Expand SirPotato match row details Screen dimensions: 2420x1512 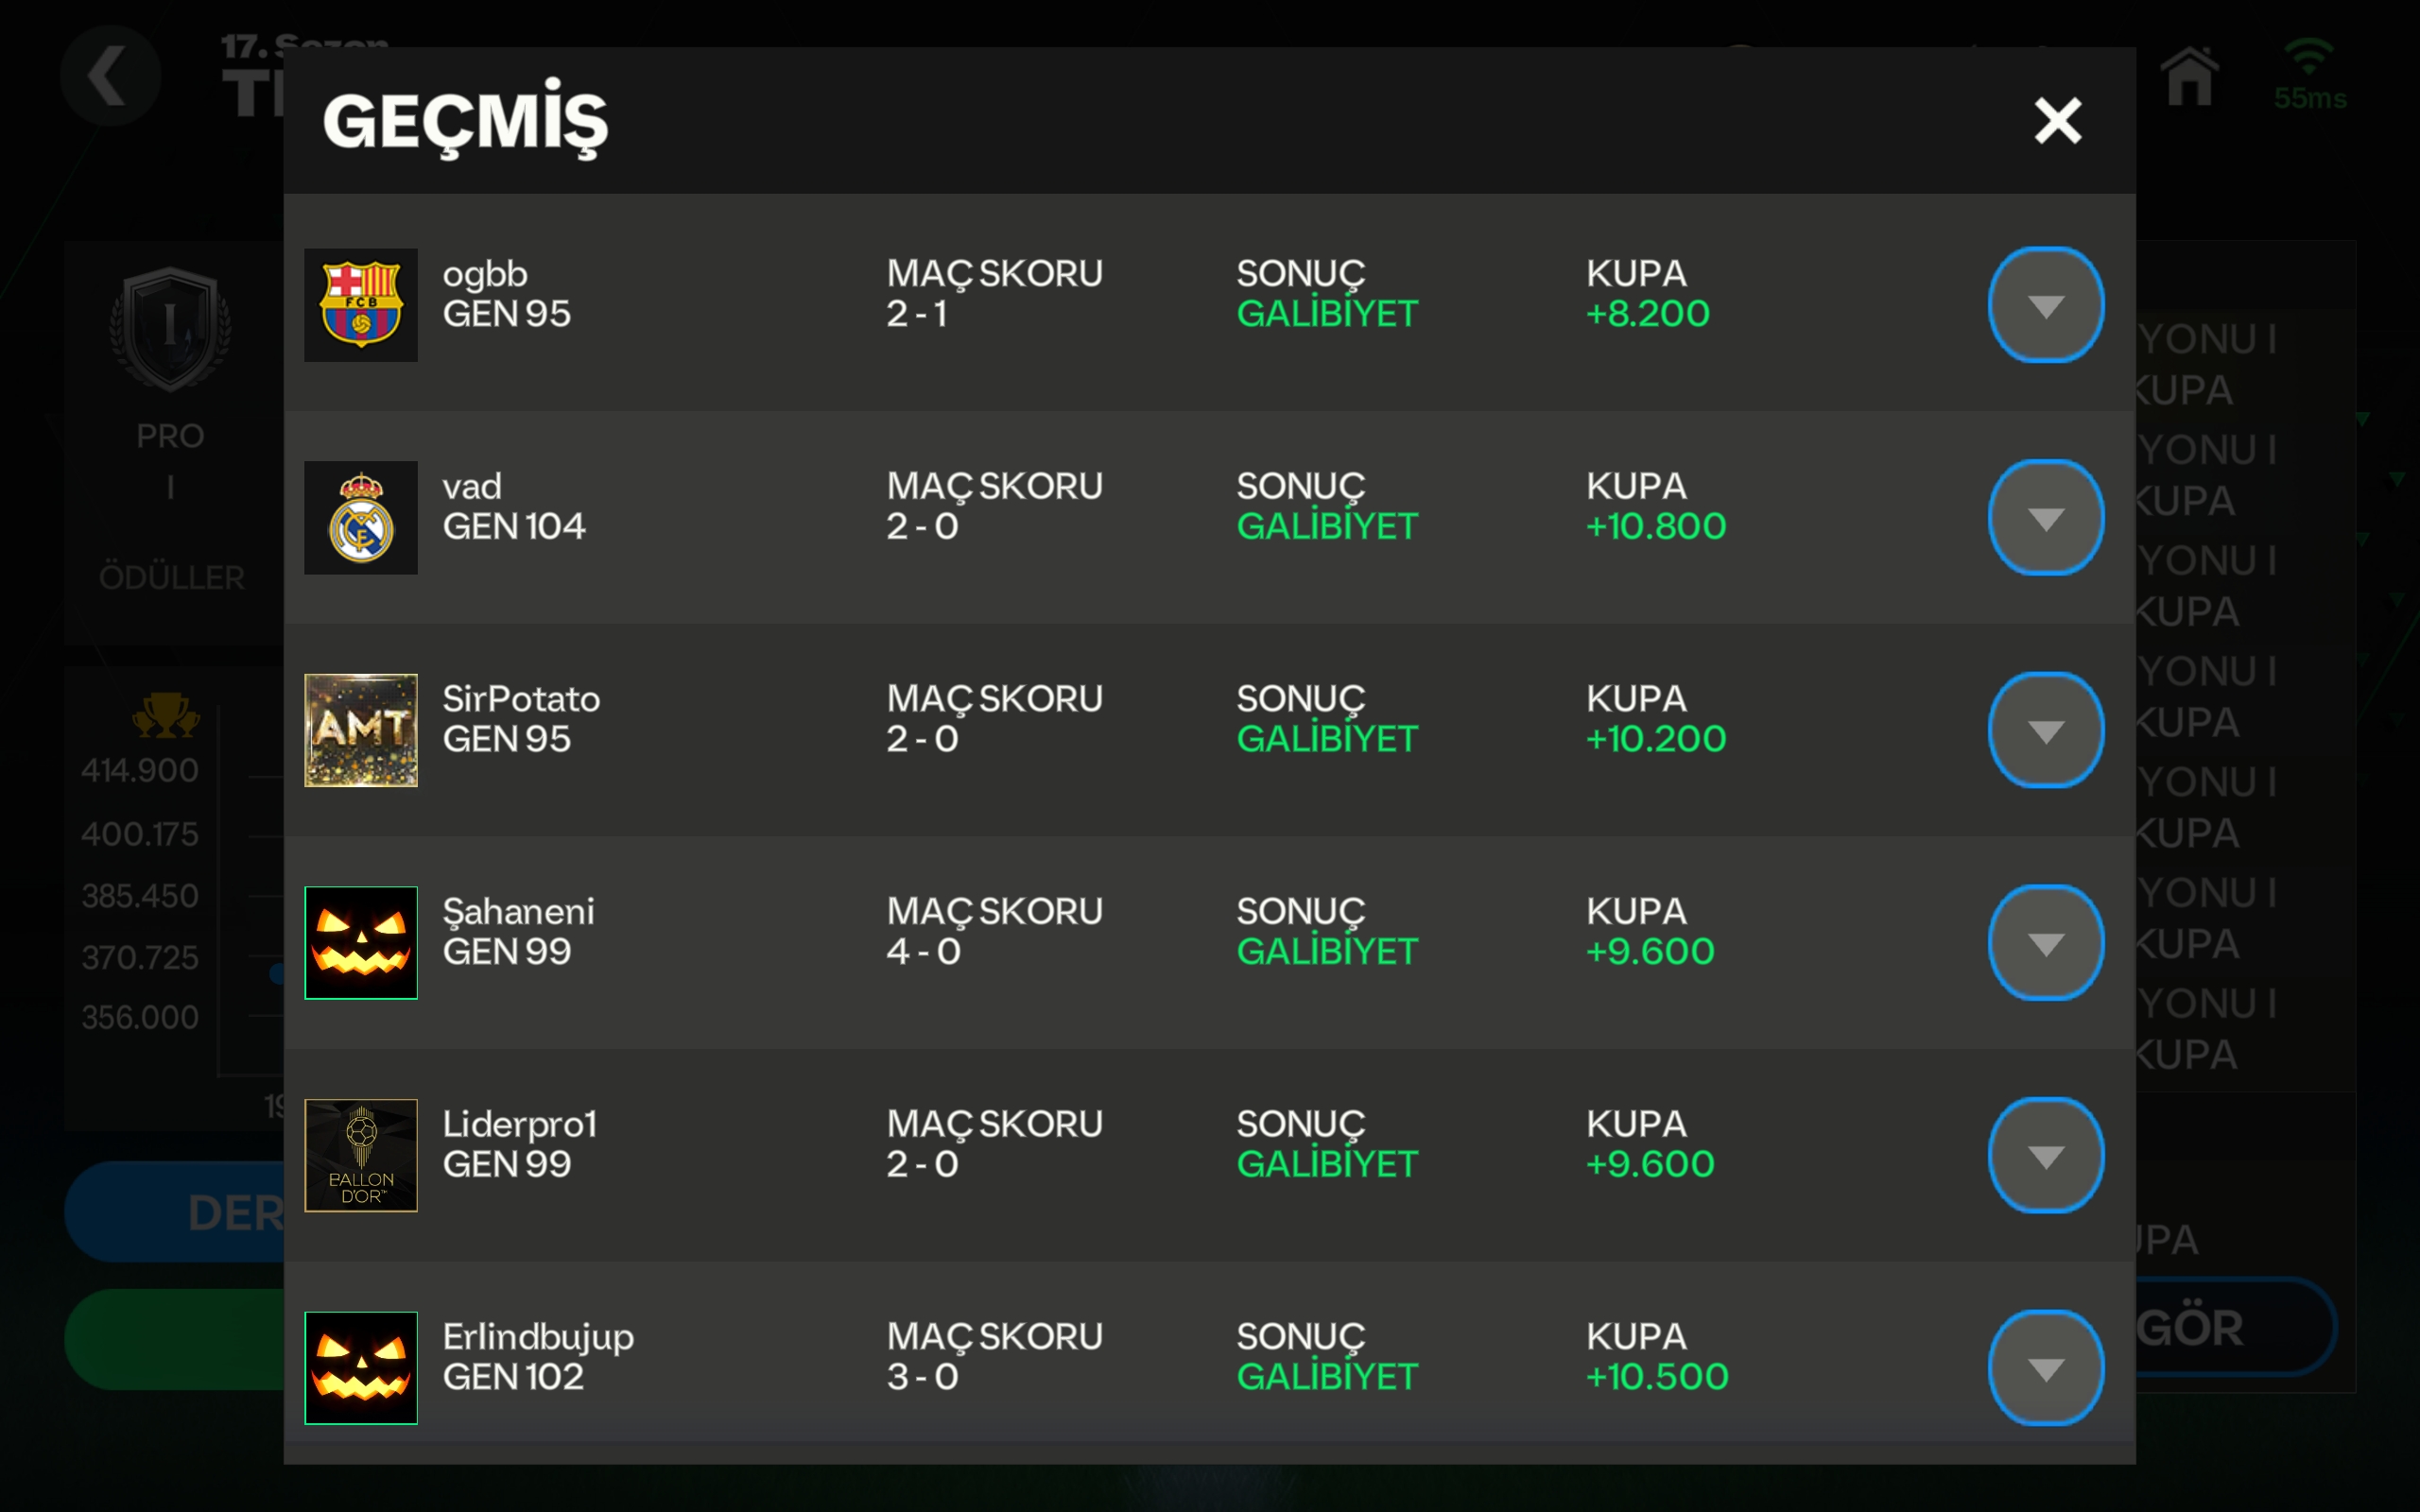click(2045, 730)
